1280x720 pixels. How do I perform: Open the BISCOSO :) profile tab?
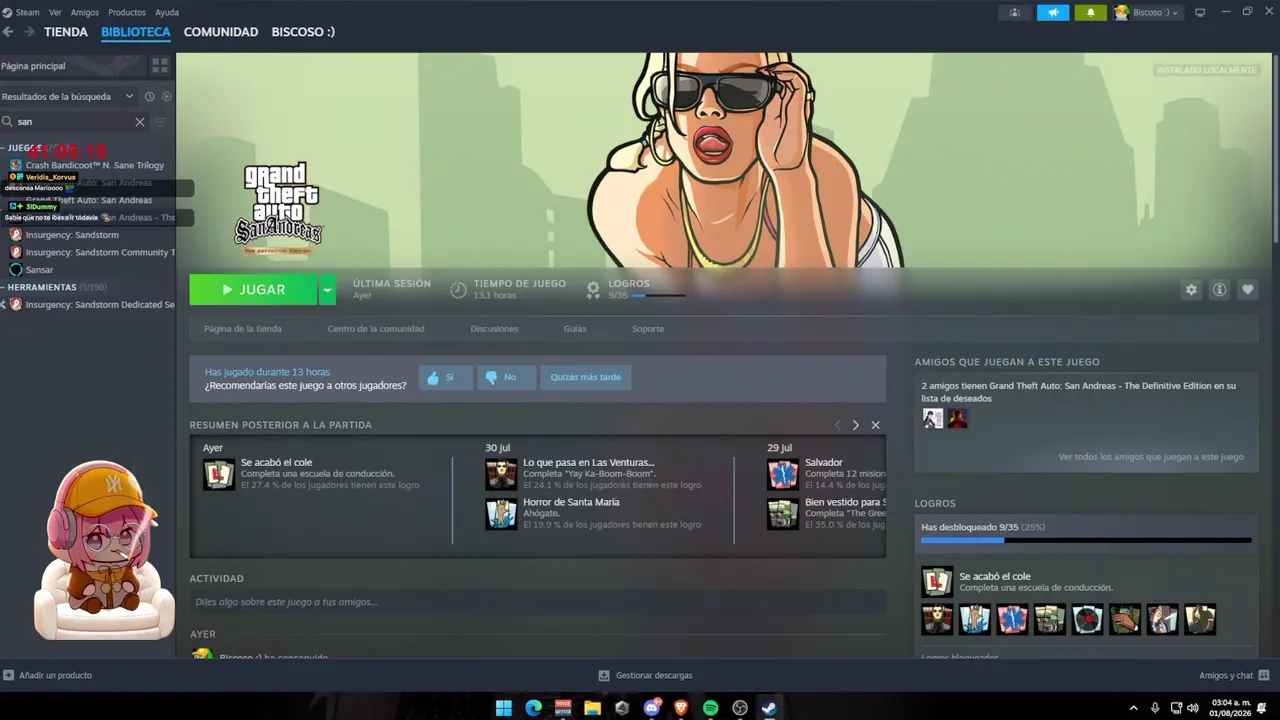tap(303, 32)
